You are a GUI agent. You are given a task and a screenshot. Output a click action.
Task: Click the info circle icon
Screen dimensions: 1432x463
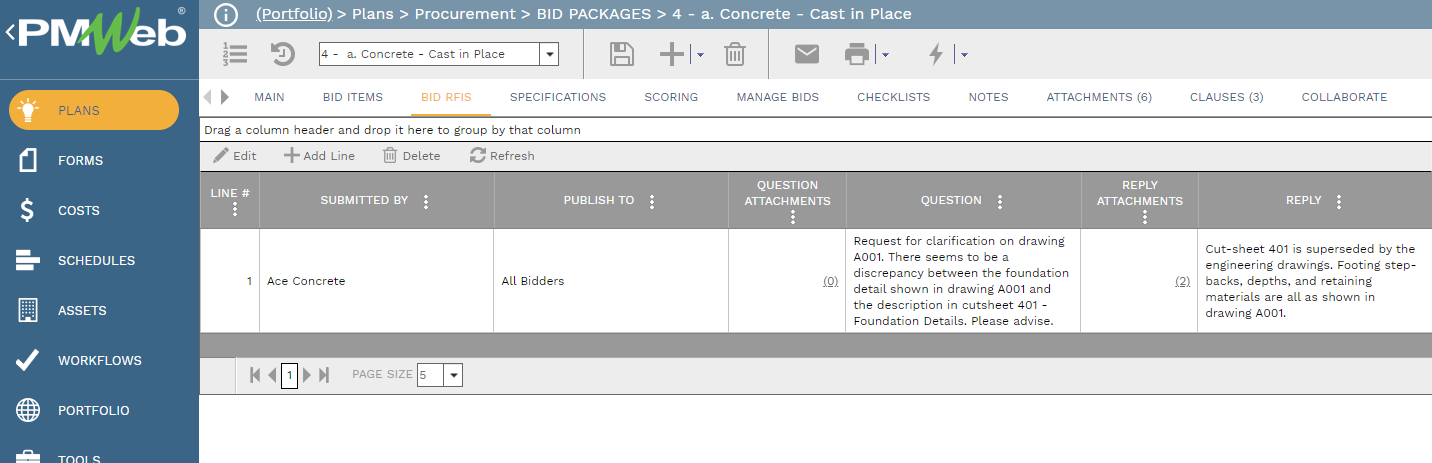pyautogui.click(x=227, y=14)
